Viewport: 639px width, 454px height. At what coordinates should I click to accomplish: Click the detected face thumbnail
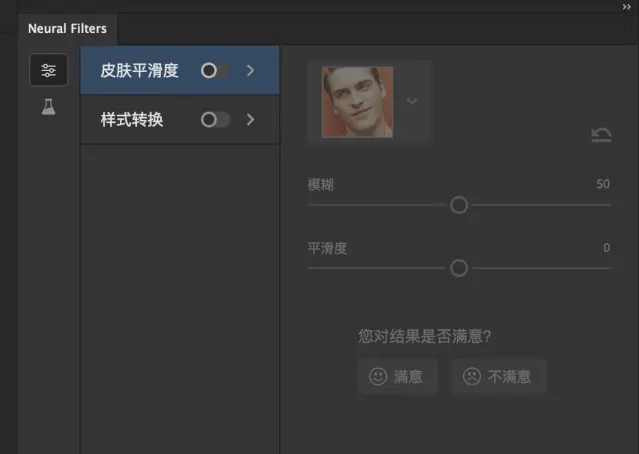(x=357, y=102)
